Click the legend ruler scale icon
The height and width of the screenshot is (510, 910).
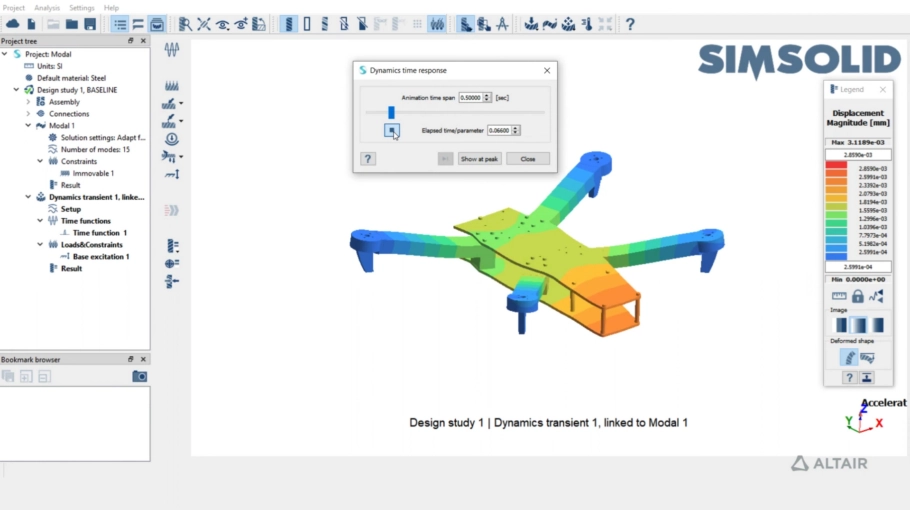click(x=839, y=296)
